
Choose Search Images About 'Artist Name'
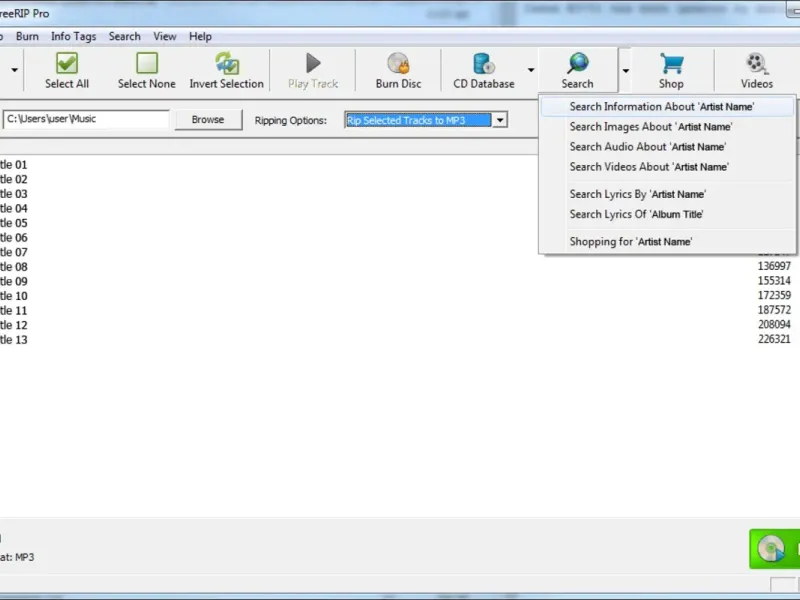[667, 127]
